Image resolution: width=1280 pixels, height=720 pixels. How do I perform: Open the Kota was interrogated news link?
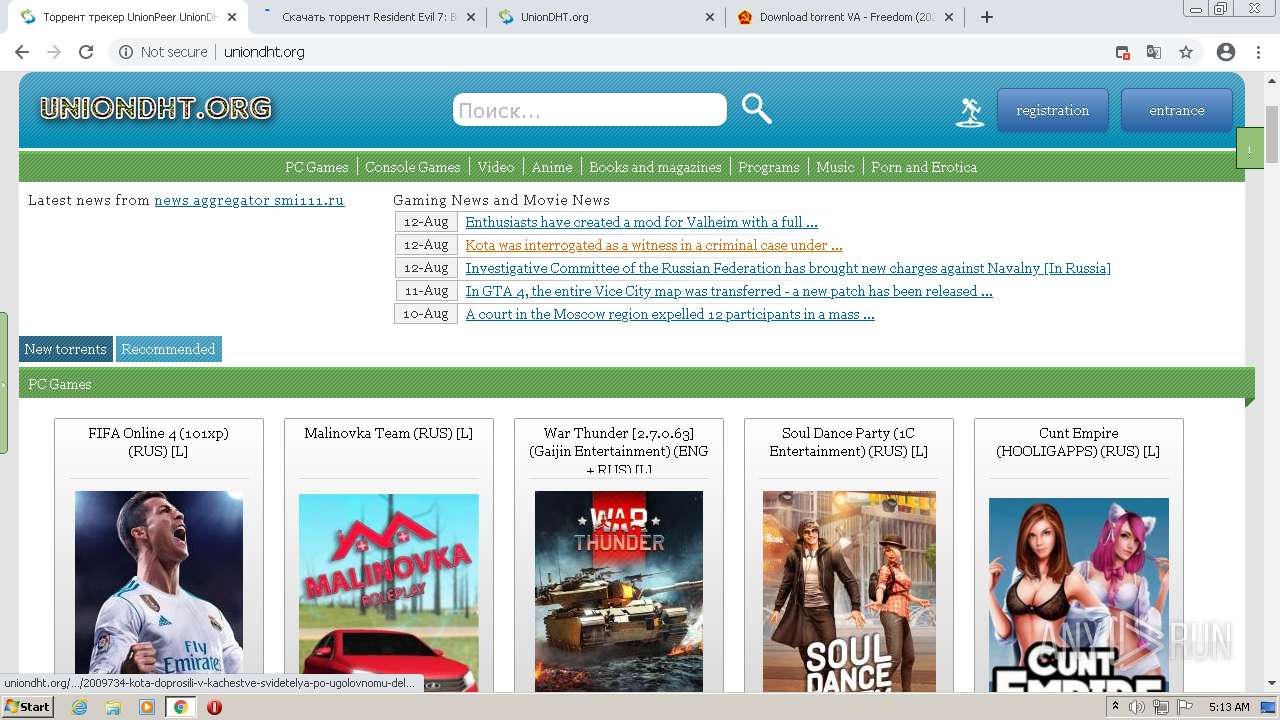(654, 245)
